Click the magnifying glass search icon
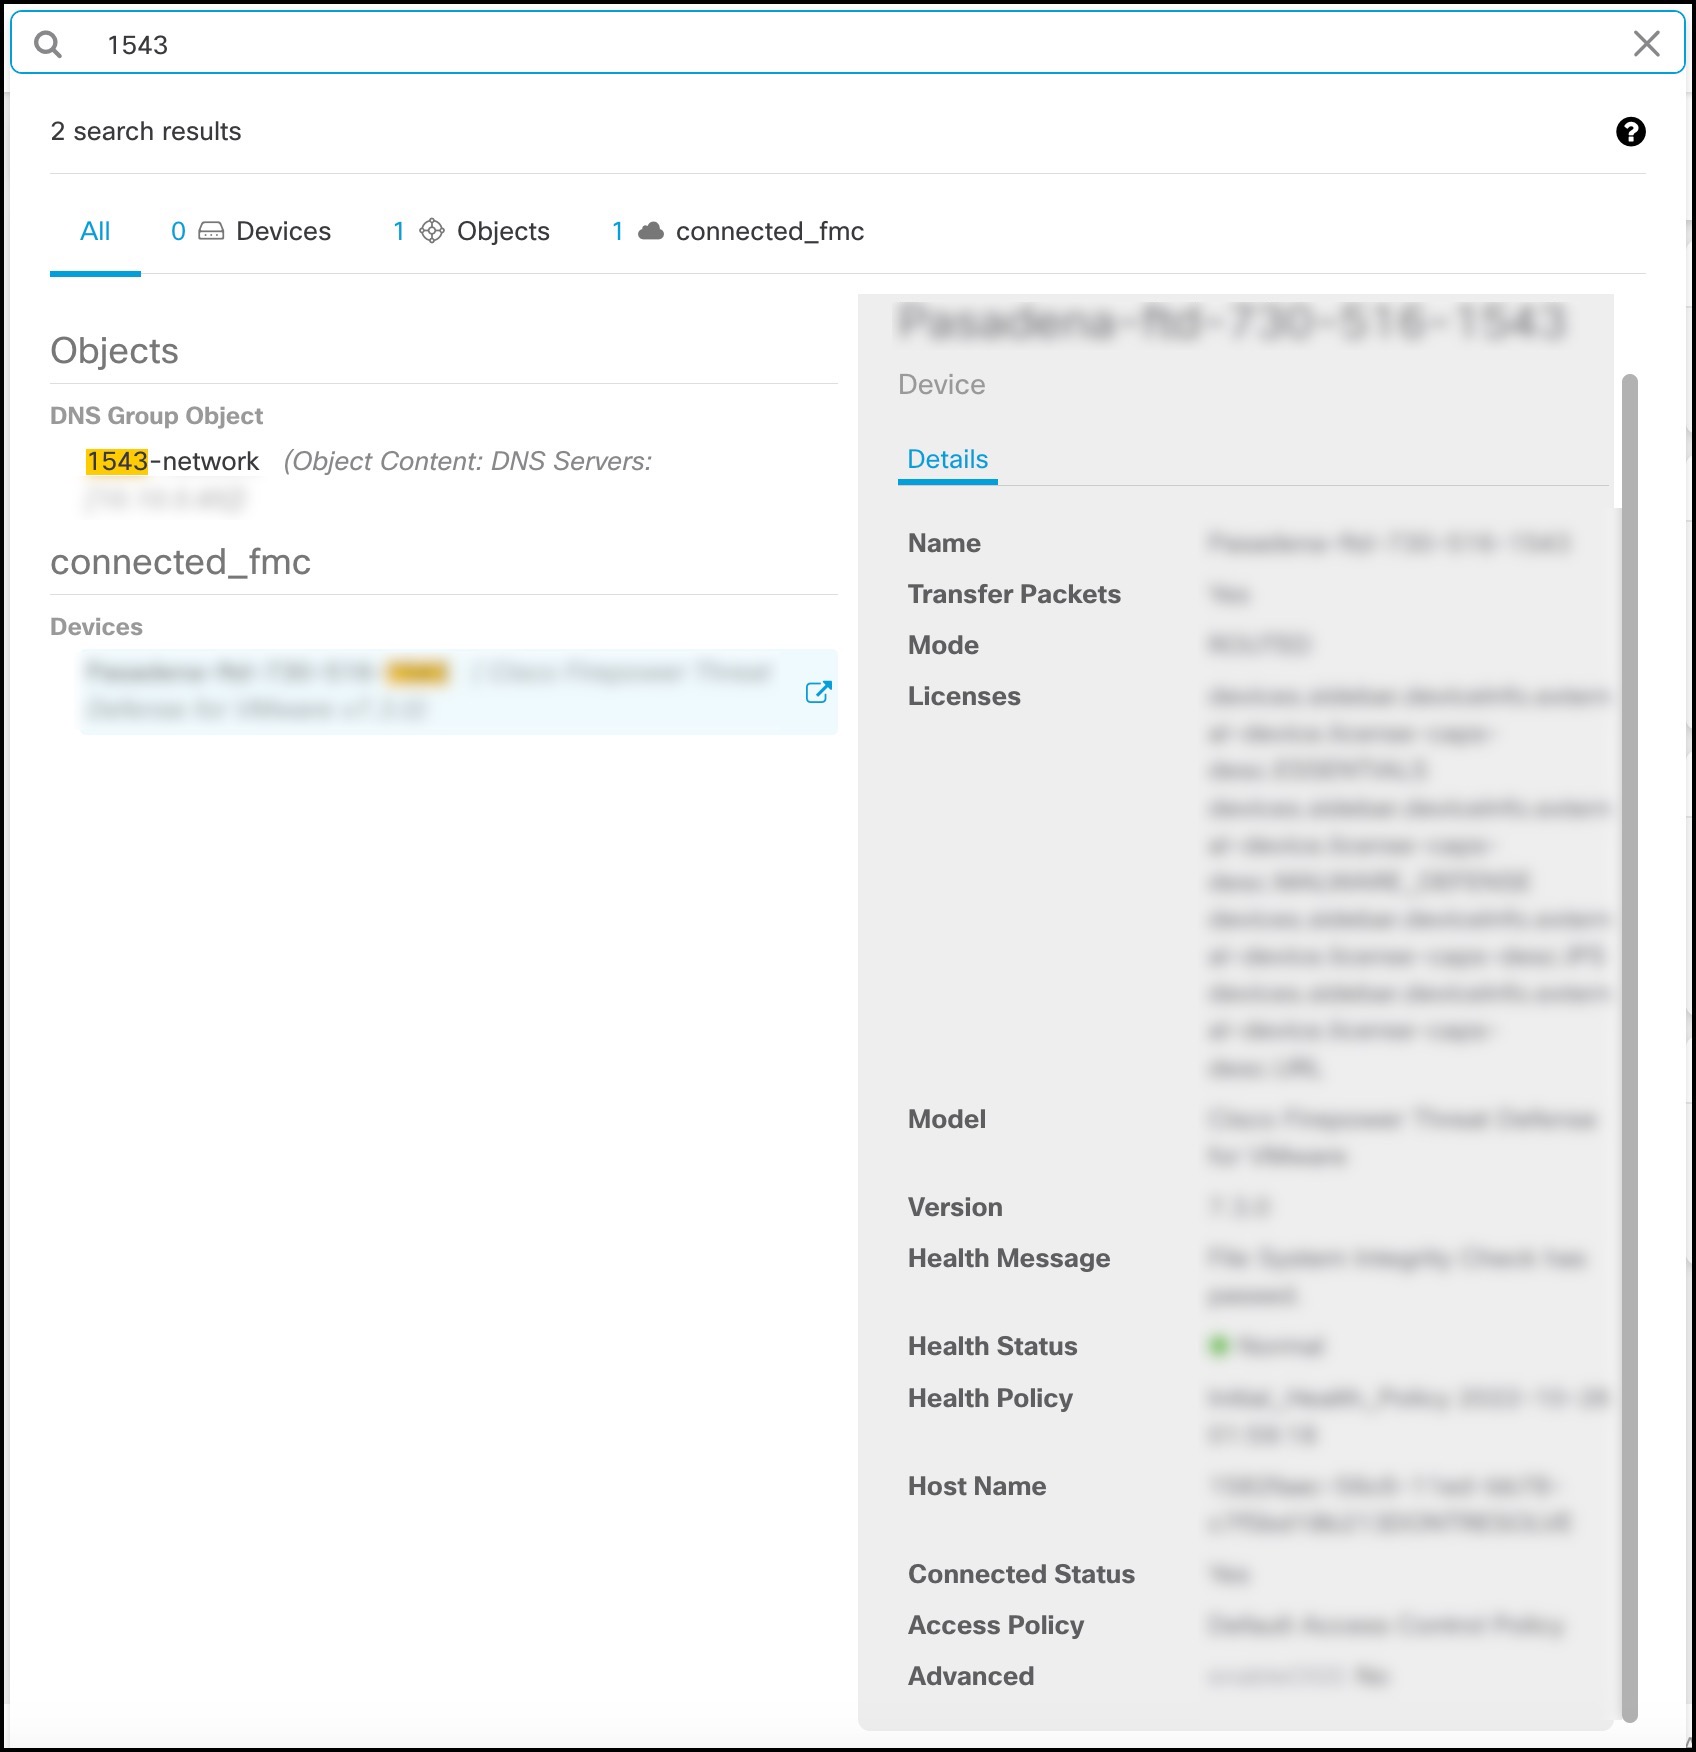Viewport: 1696px width, 1752px height. [48, 44]
